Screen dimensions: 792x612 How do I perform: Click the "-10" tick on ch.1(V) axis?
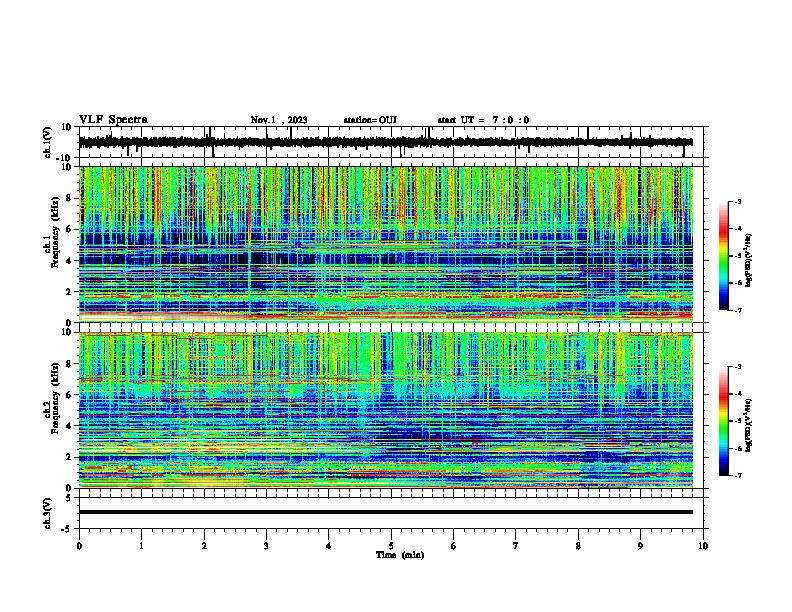[x=64, y=158]
